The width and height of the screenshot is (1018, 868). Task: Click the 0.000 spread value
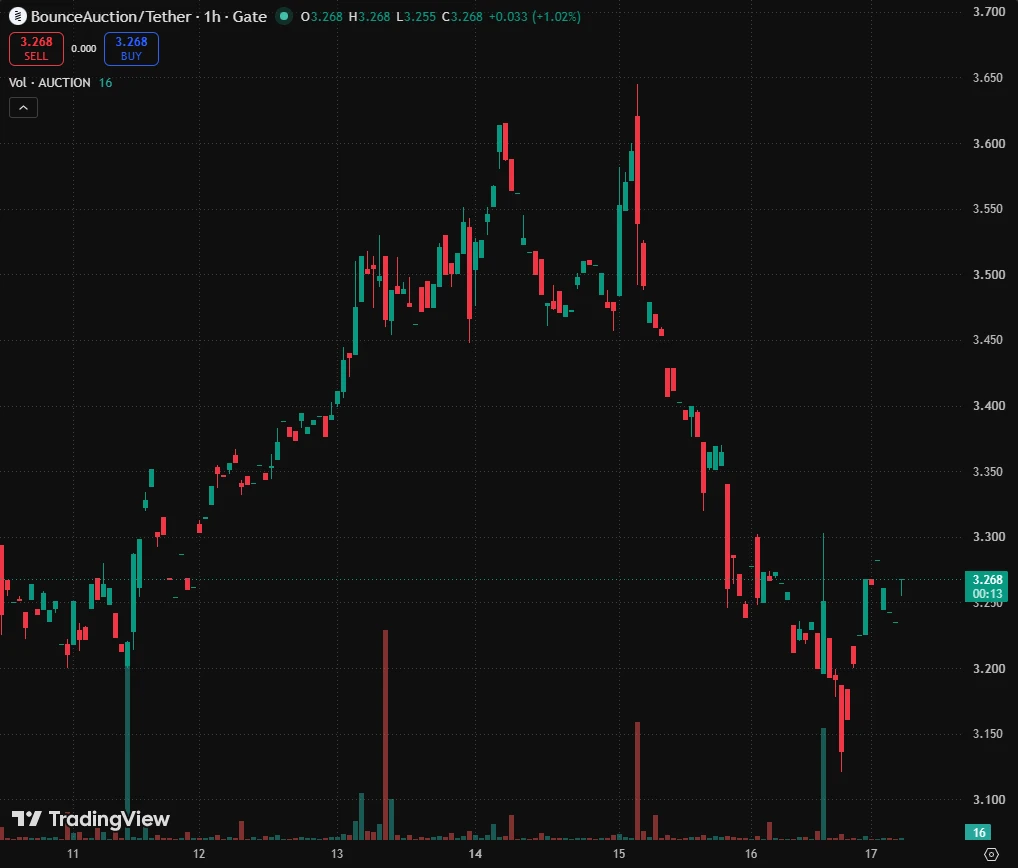click(84, 49)
